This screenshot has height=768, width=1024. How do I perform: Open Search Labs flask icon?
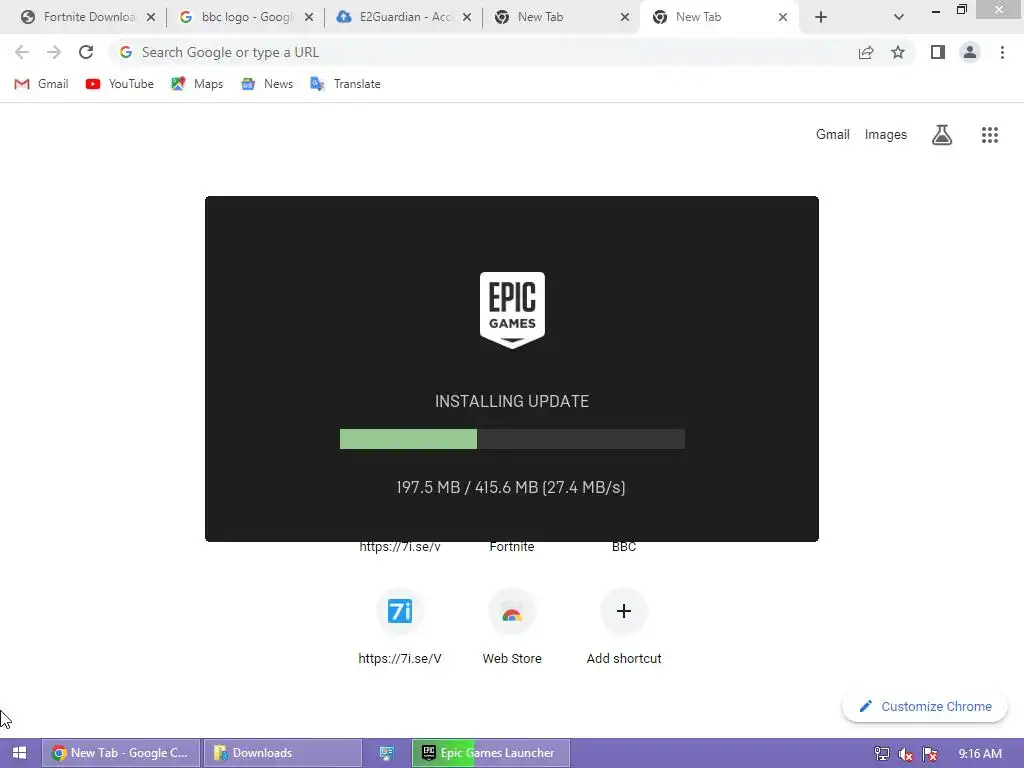click(942, 135)
